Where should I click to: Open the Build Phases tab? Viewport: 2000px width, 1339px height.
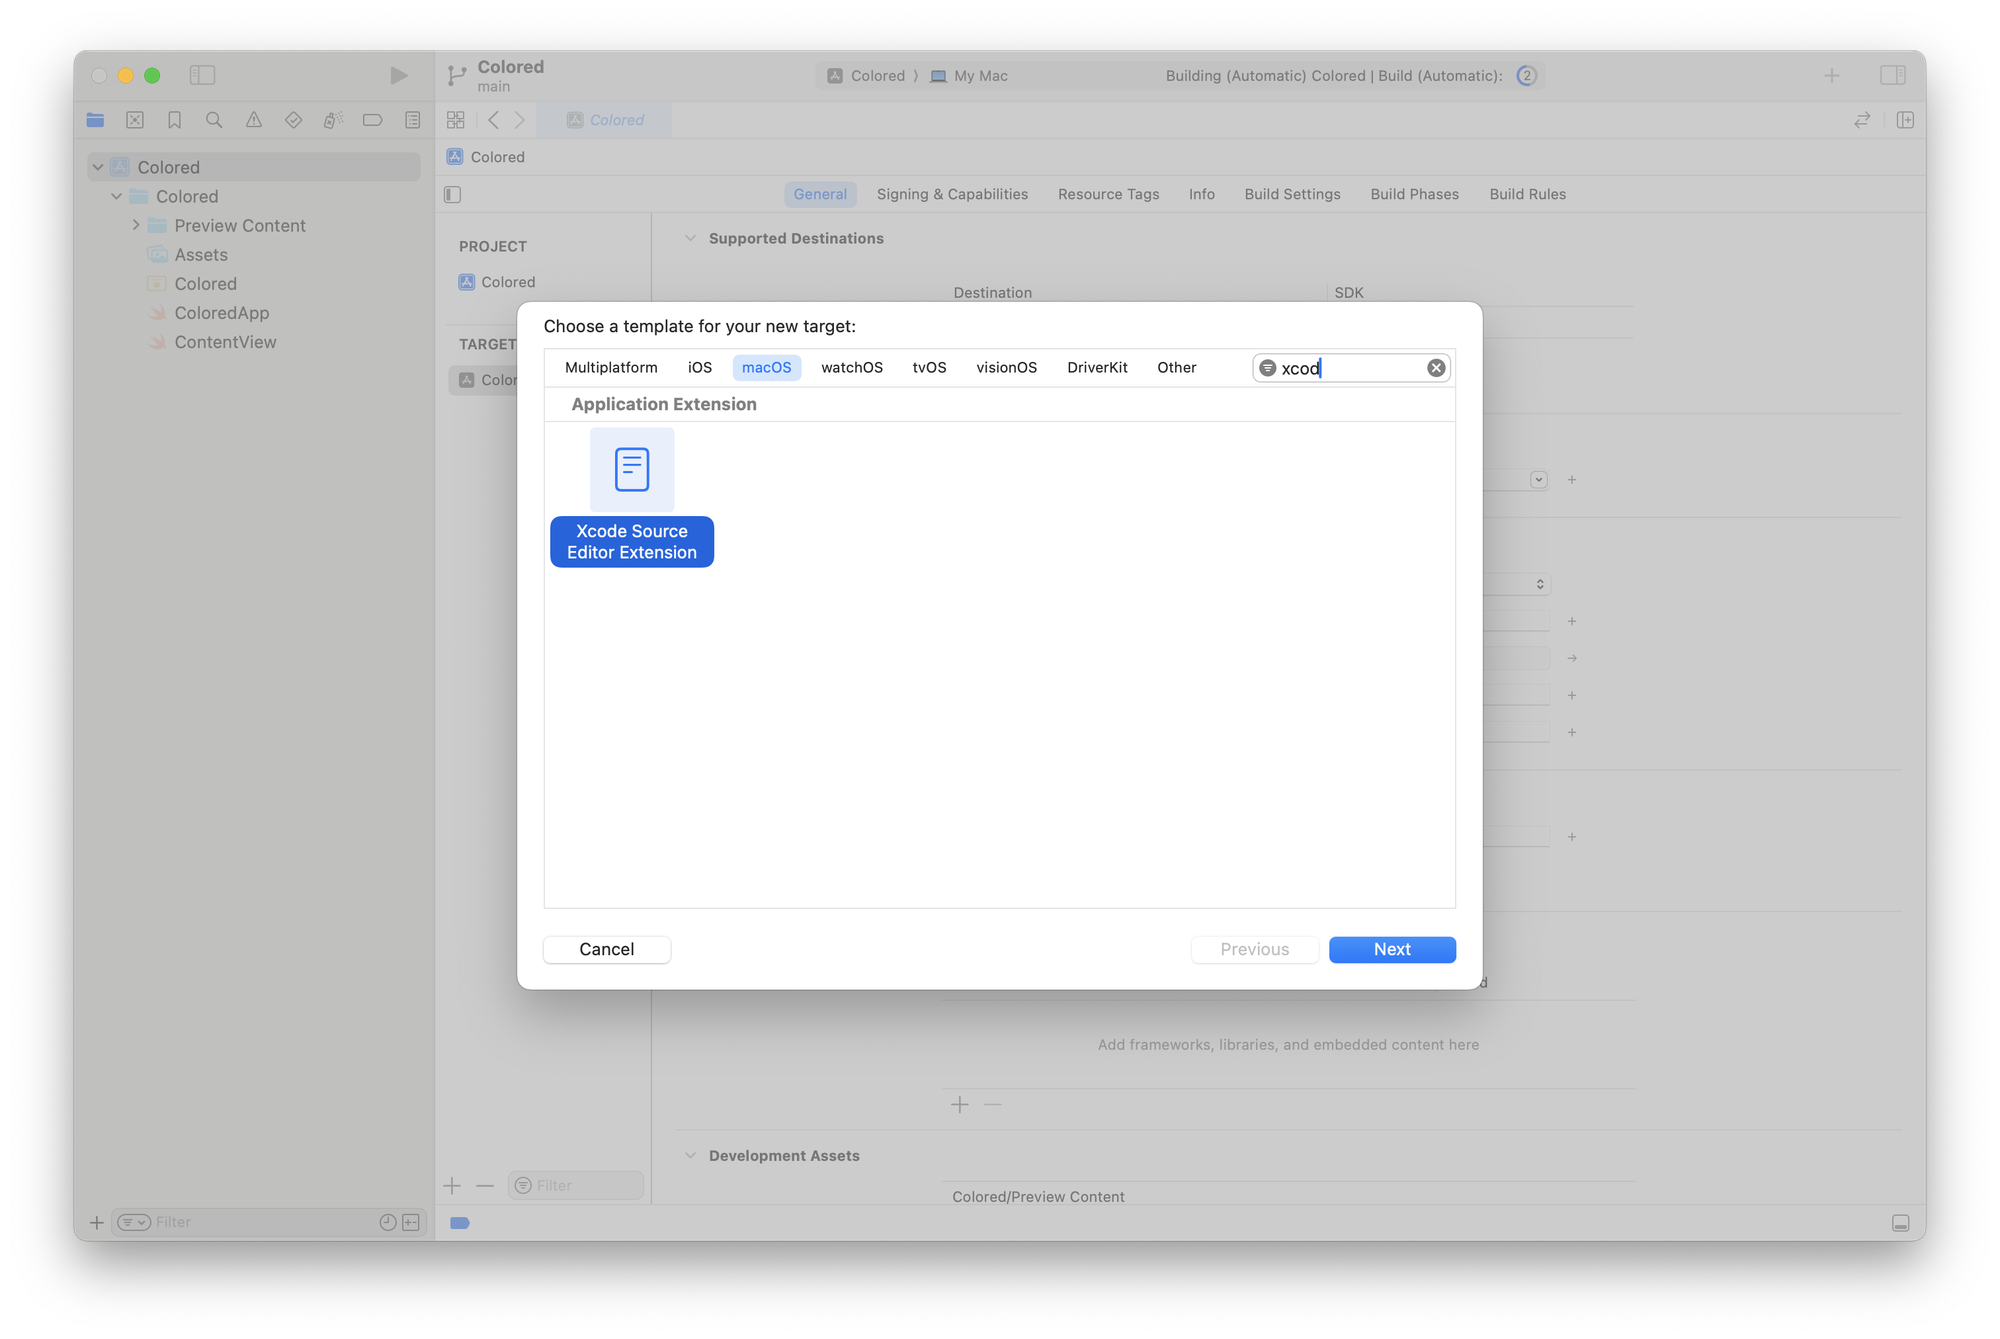click(x=1414, y=194)
